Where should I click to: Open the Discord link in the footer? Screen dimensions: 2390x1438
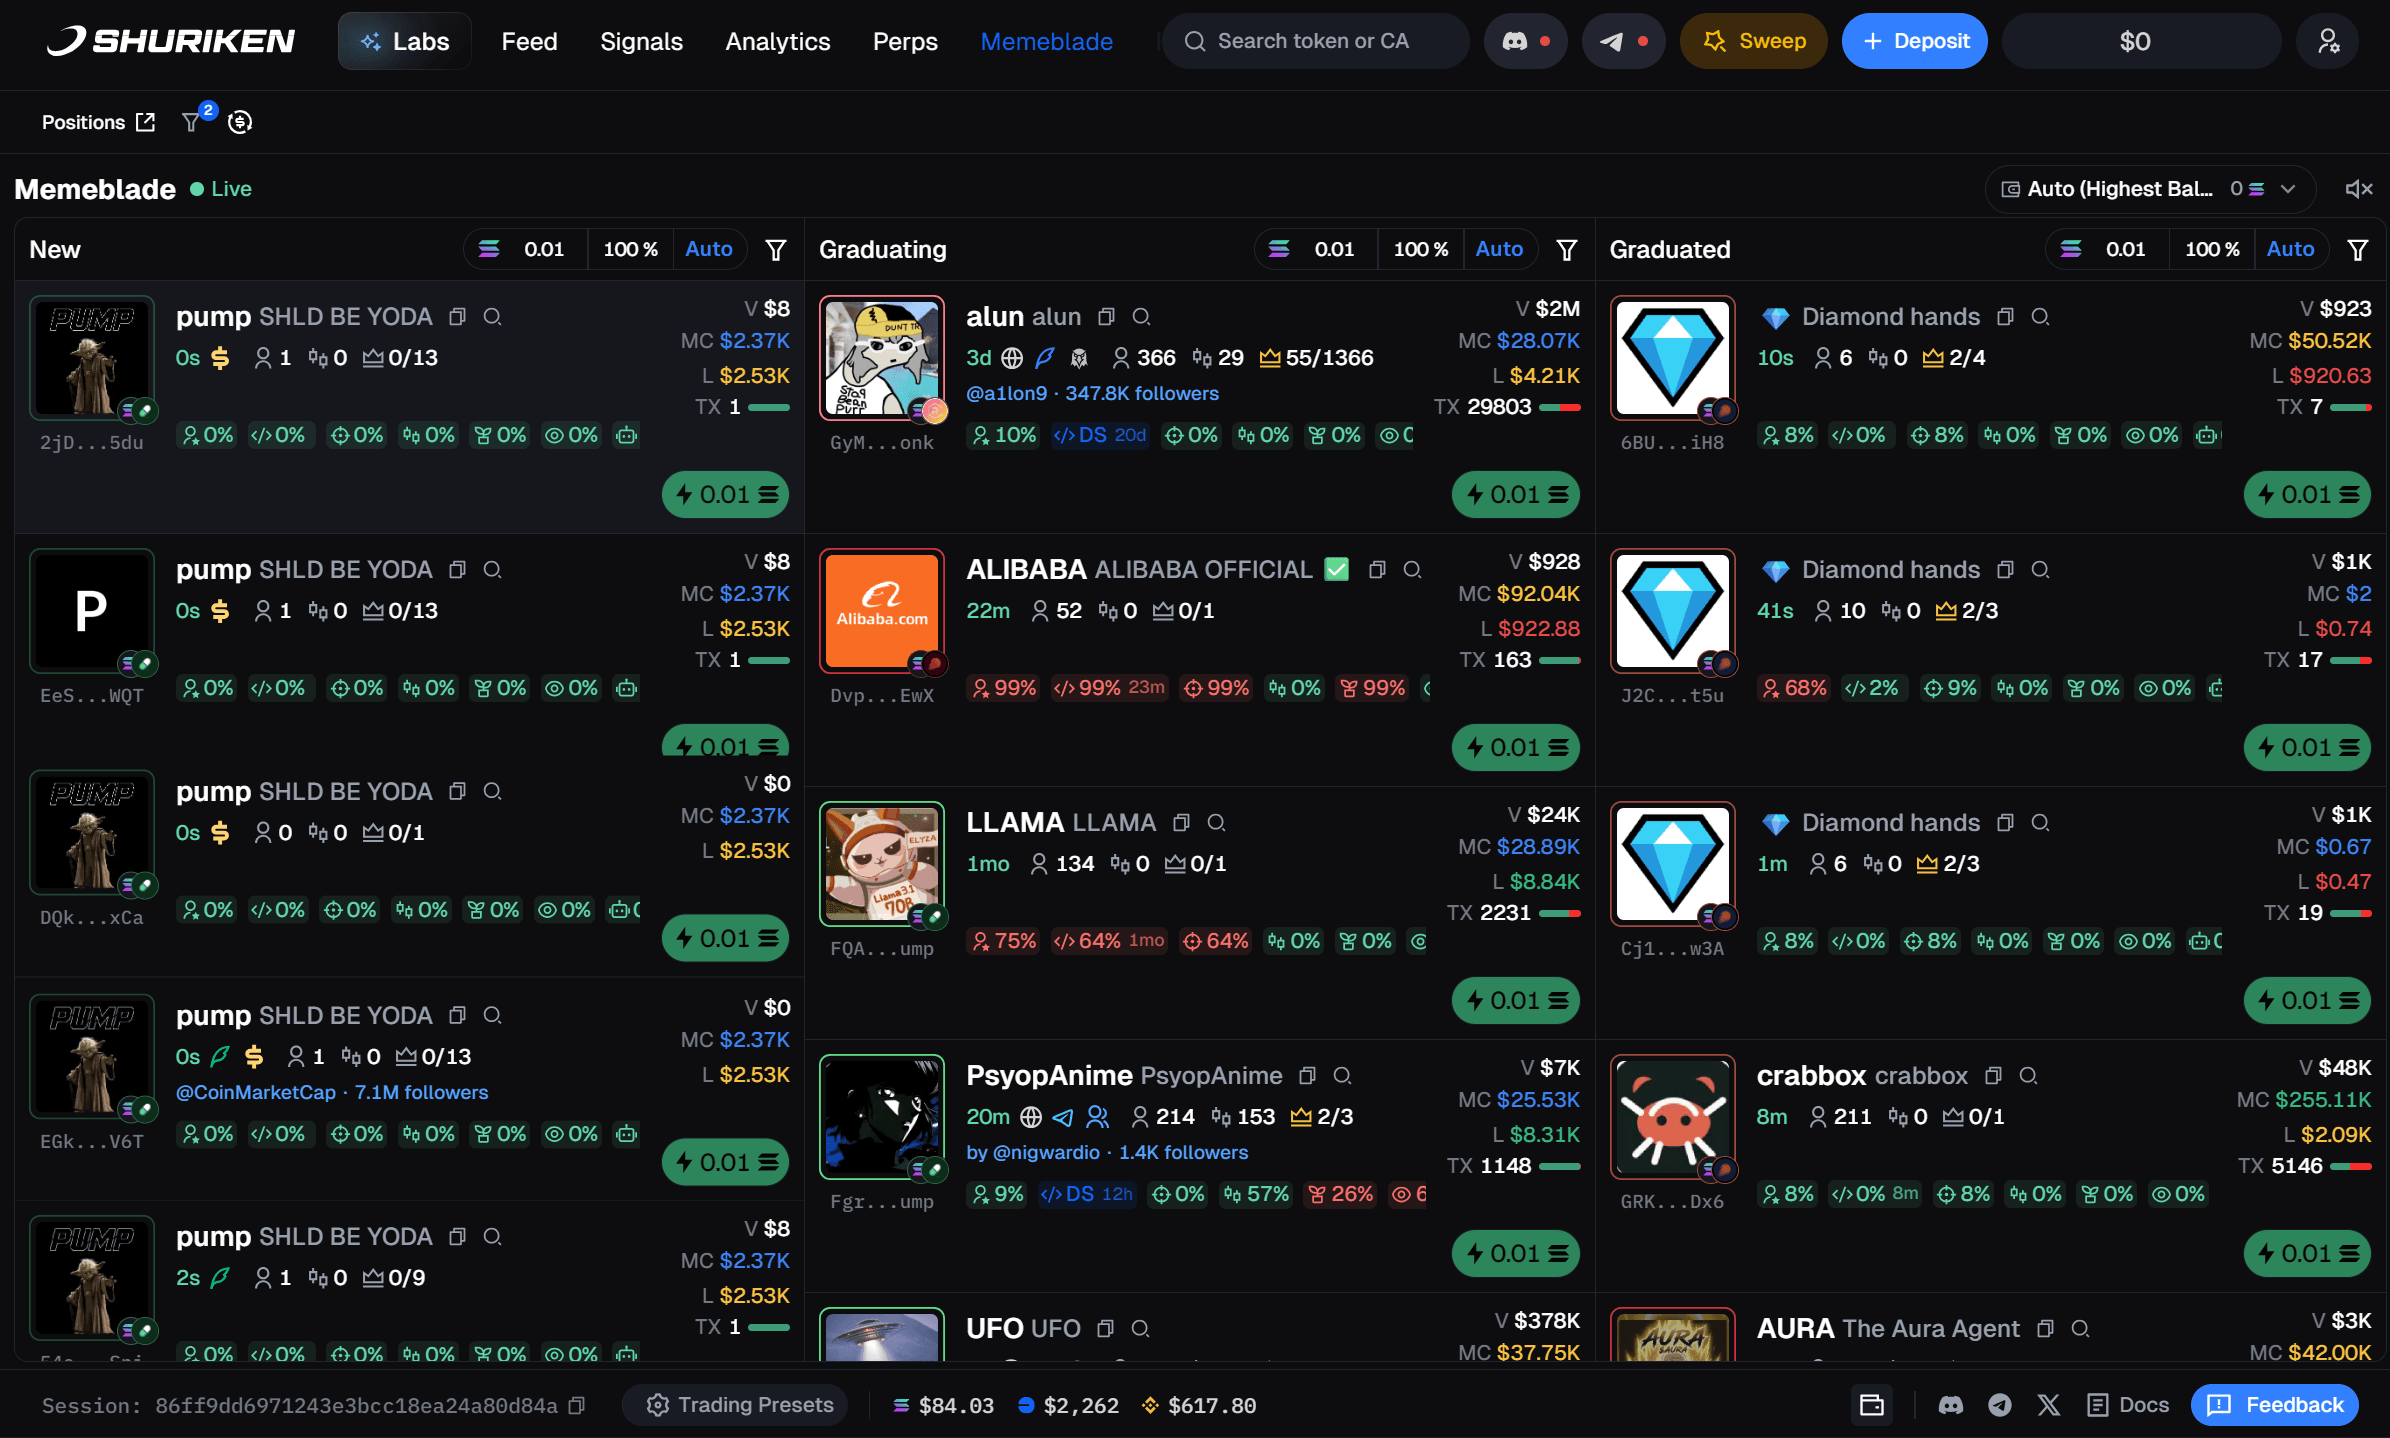tap(1951, 1405)
